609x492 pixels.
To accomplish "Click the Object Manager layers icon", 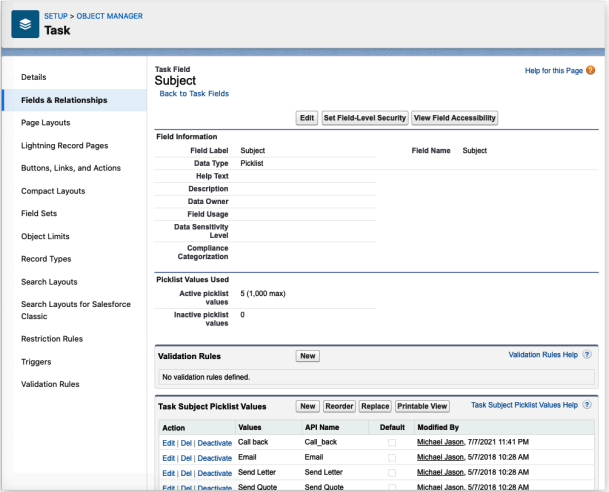I will [x=25, y=24].
